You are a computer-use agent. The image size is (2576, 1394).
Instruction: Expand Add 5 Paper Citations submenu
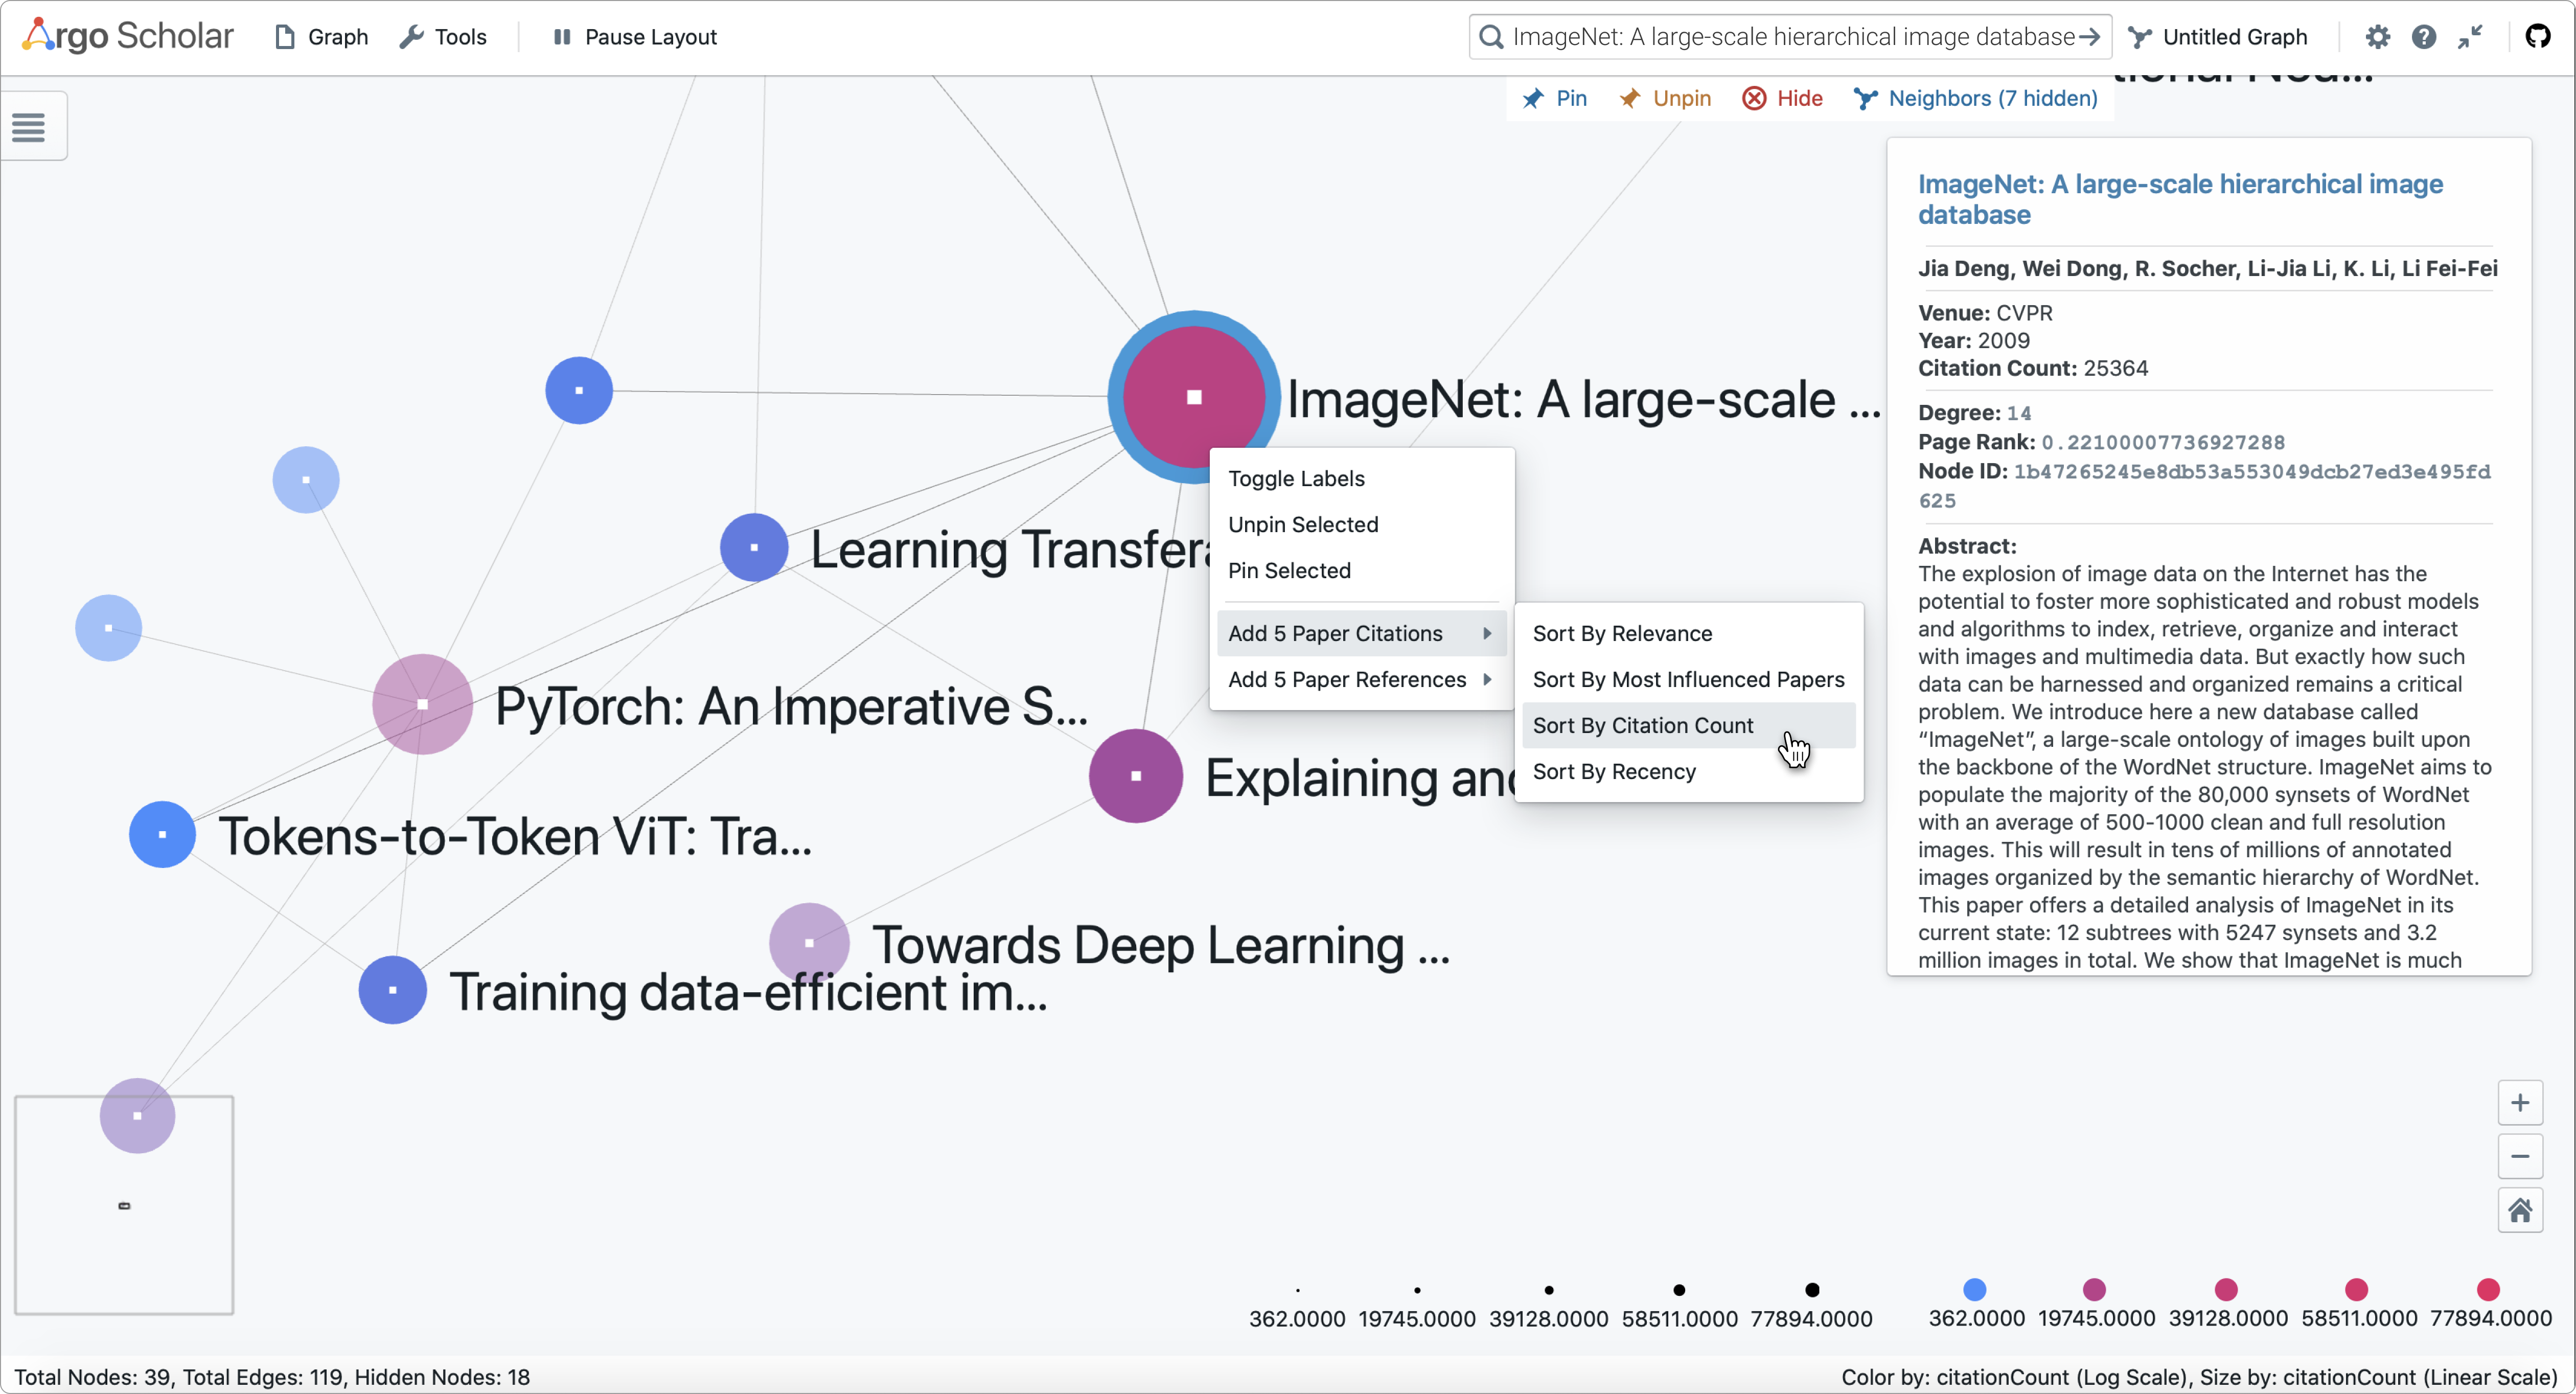[1361, 633]
